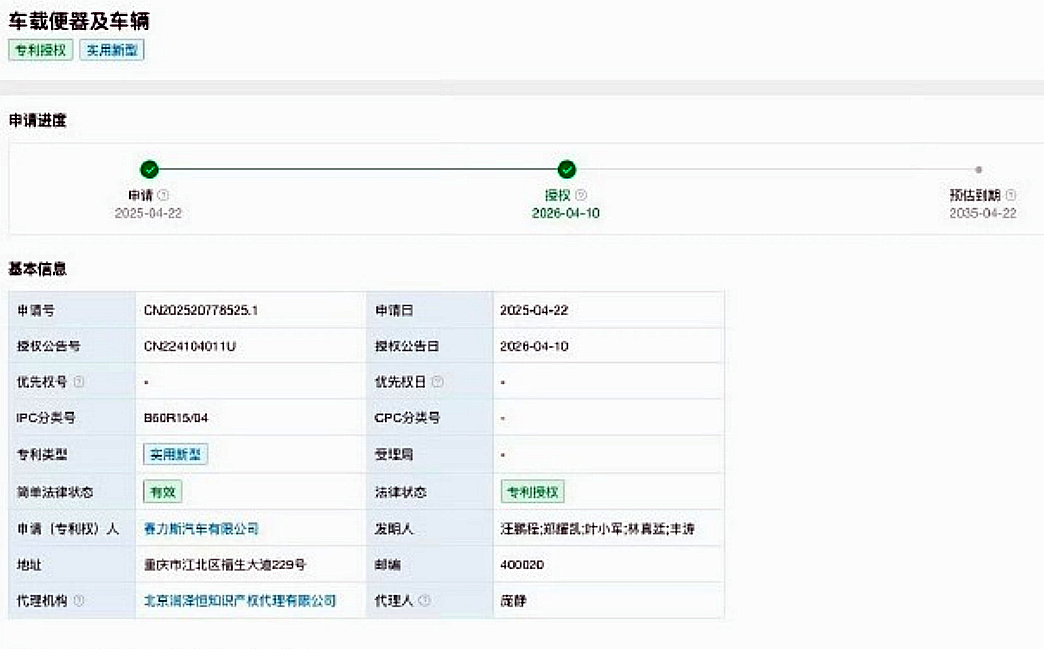This screenshot has height=649, width=1044.
Task: Click the help icon next to 授权
Action: click(581, 196)
